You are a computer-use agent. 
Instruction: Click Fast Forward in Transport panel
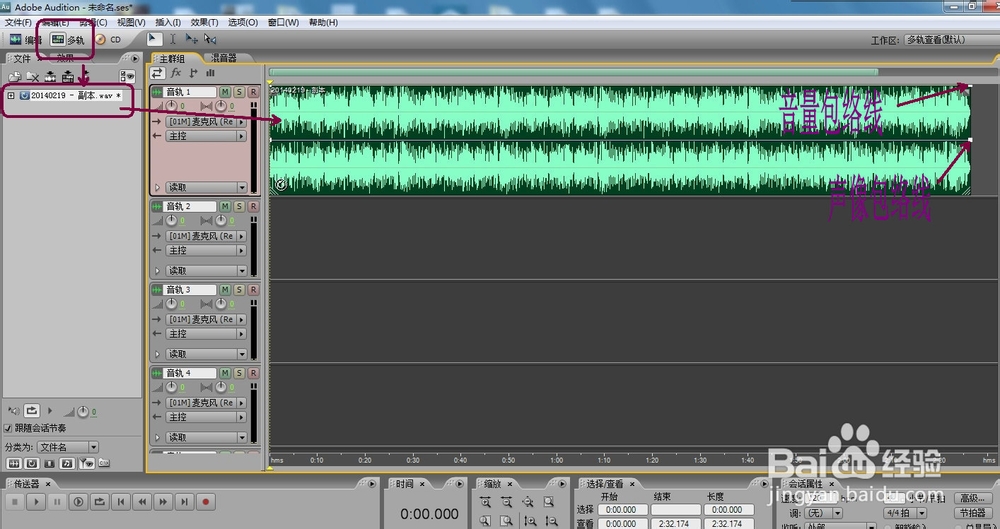(x=163, y=502)
